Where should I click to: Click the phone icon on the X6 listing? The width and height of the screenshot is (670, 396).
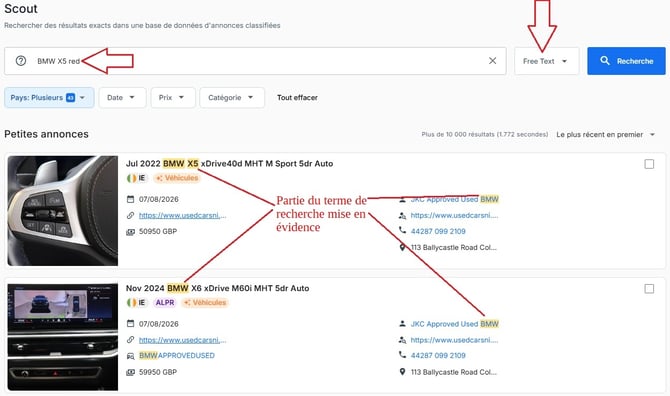(402, 354)
